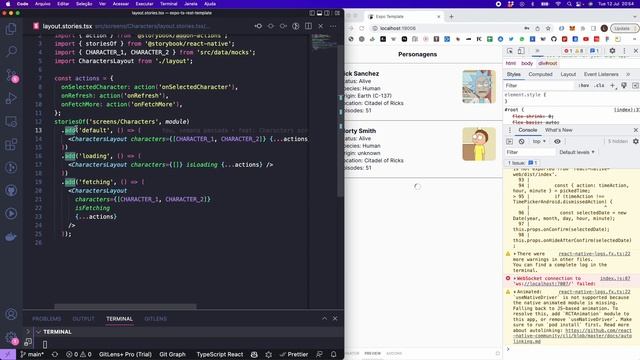Open the Default levels dropdown
Viewport: 640px width, 360px height.
577,152
